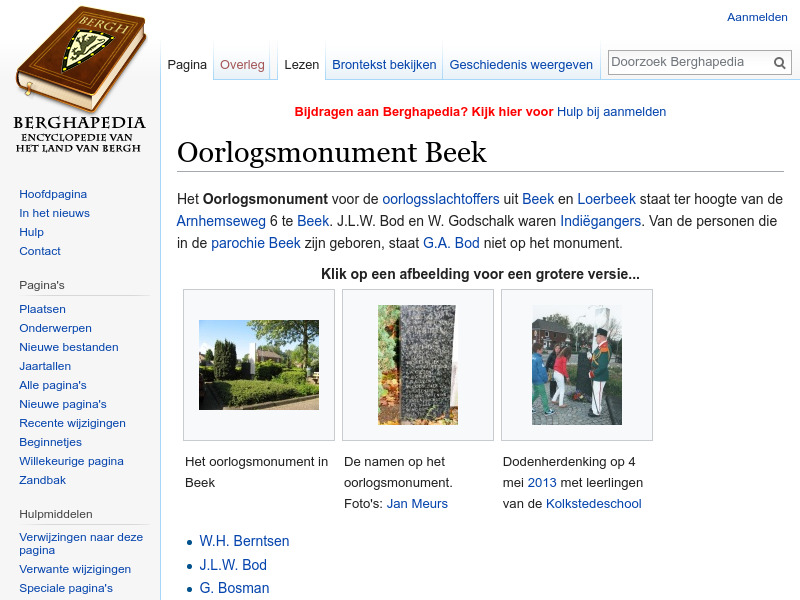The height and width of the screenshot is (600, 800).
Task: Switch to the Overleg tab
Action: 242,63
